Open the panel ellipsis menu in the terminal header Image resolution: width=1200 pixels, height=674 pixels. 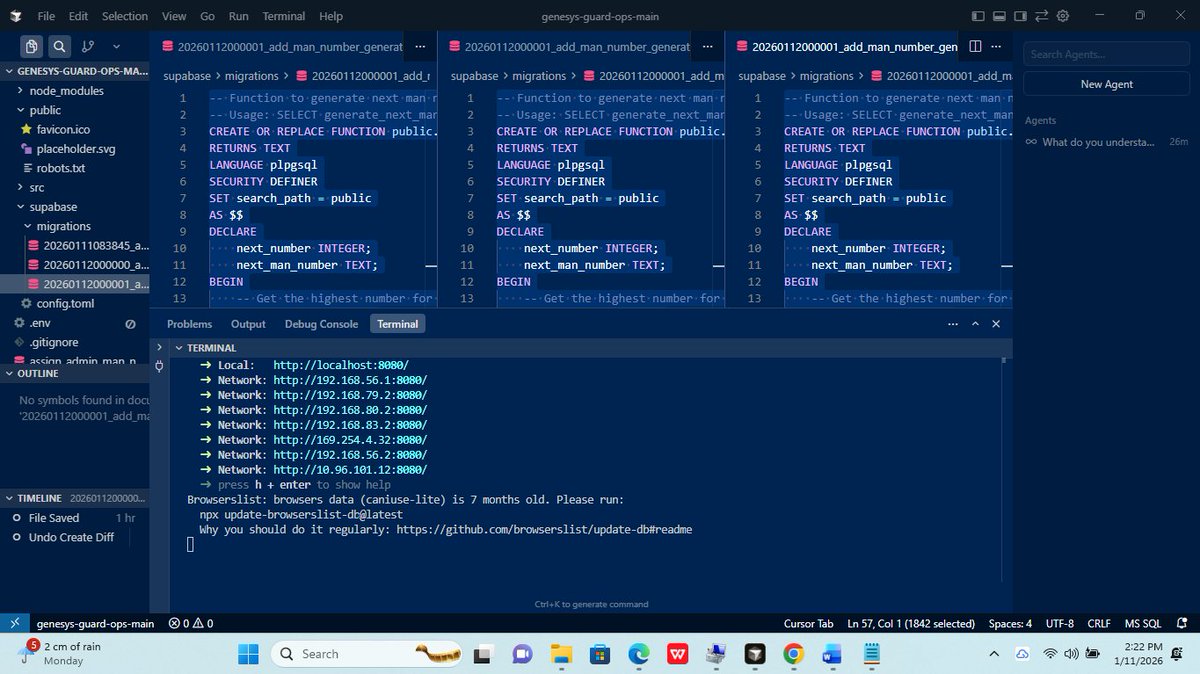[951, 324]
